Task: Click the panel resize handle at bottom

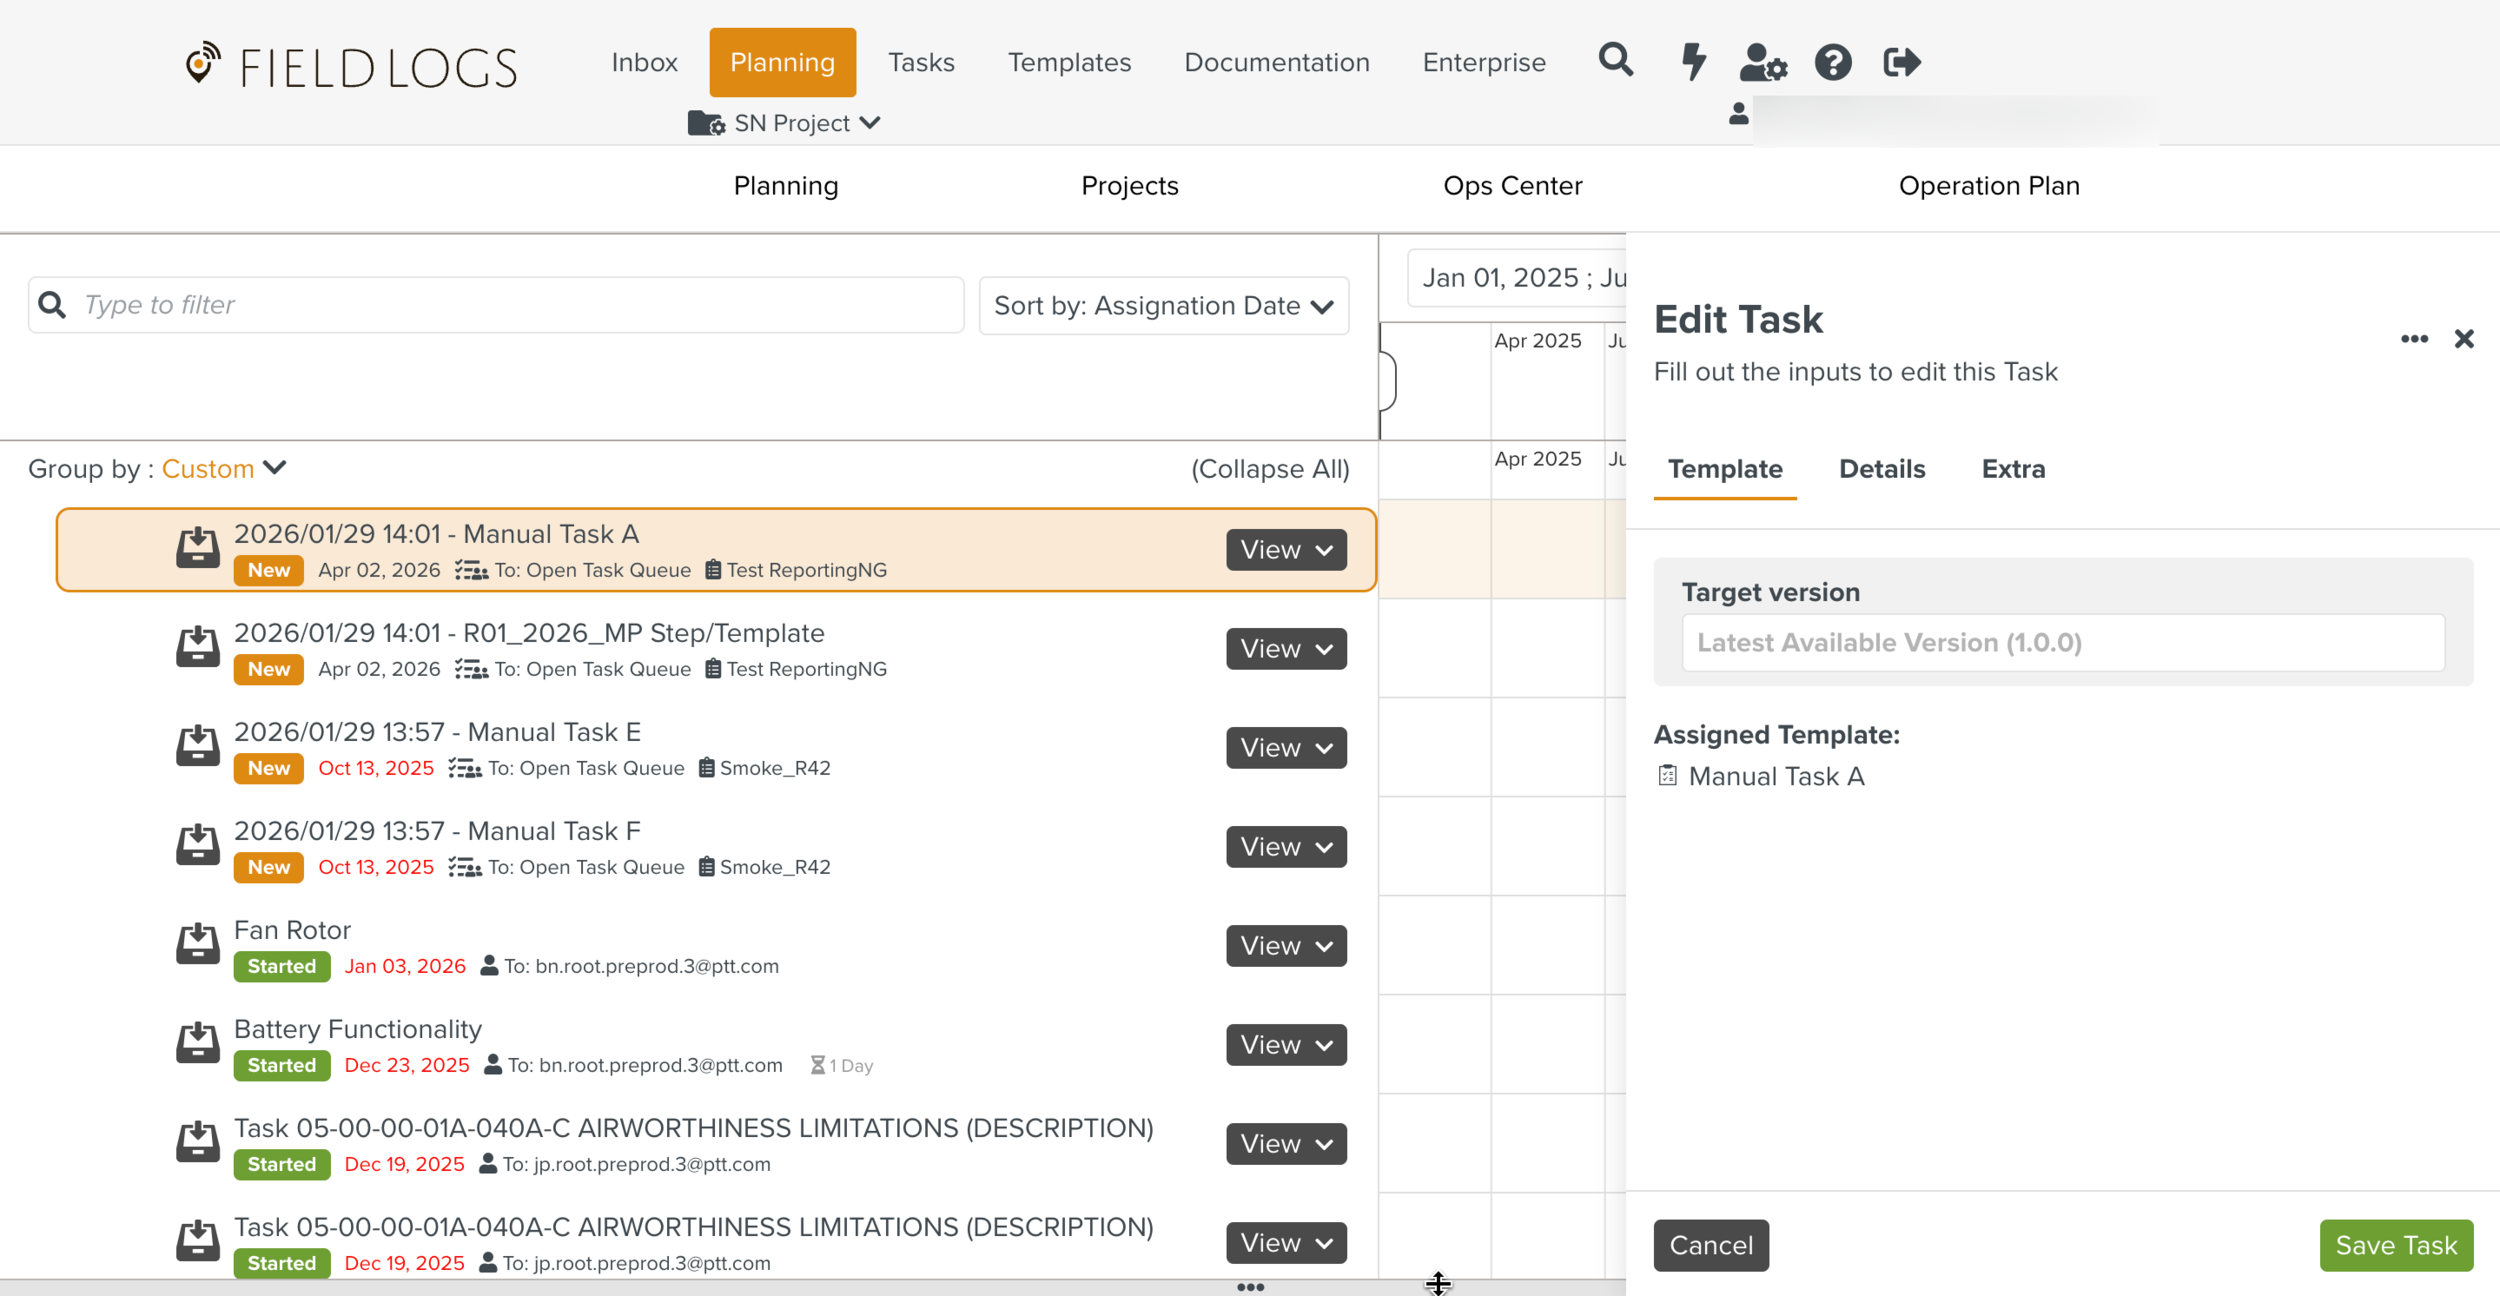Action: coord(1250,1287)
